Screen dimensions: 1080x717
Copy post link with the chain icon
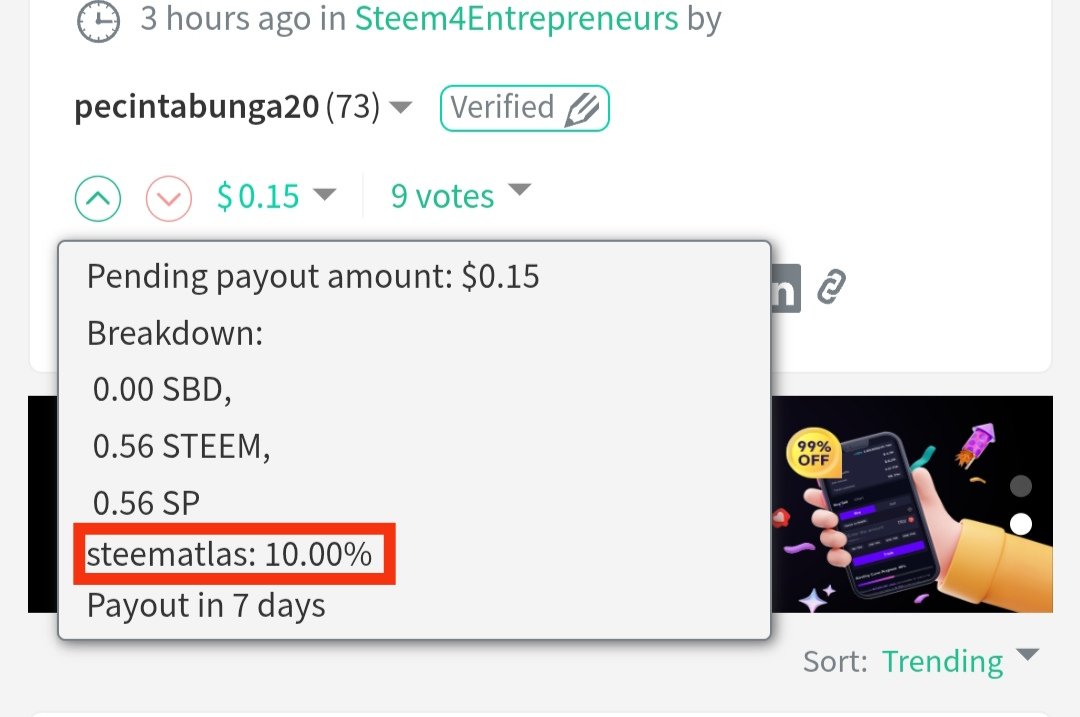[831, 287]
